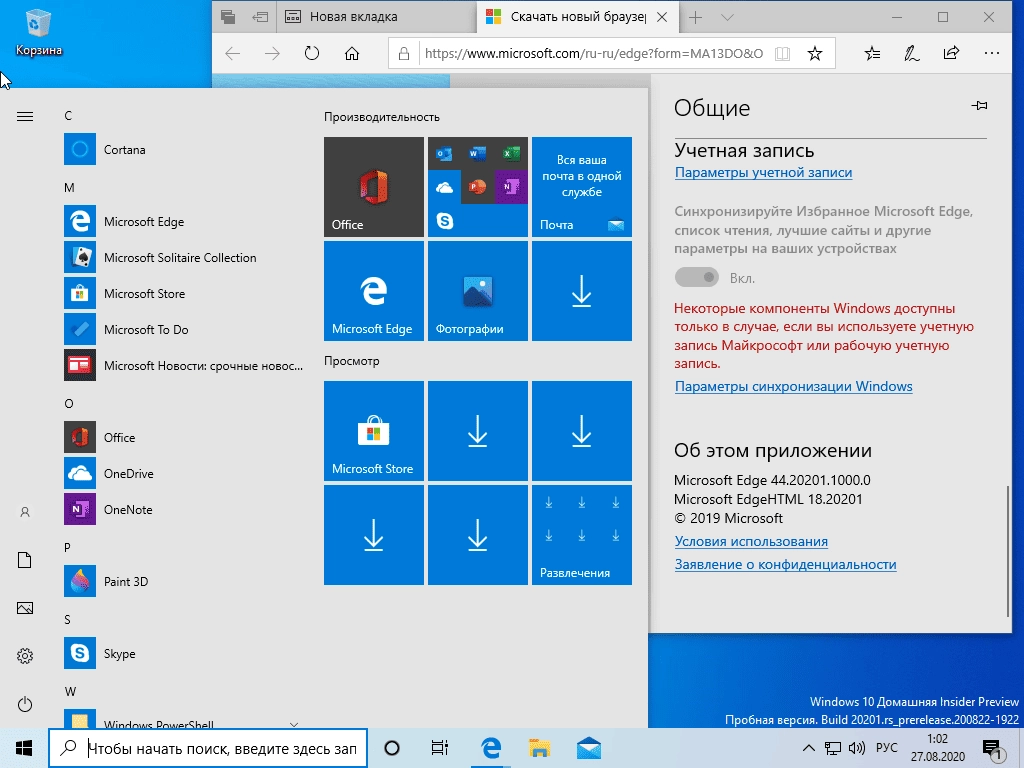Screen dimensions: 1024x768
Task: Click the Microsoft Edge tile
Action: (374, 291)
